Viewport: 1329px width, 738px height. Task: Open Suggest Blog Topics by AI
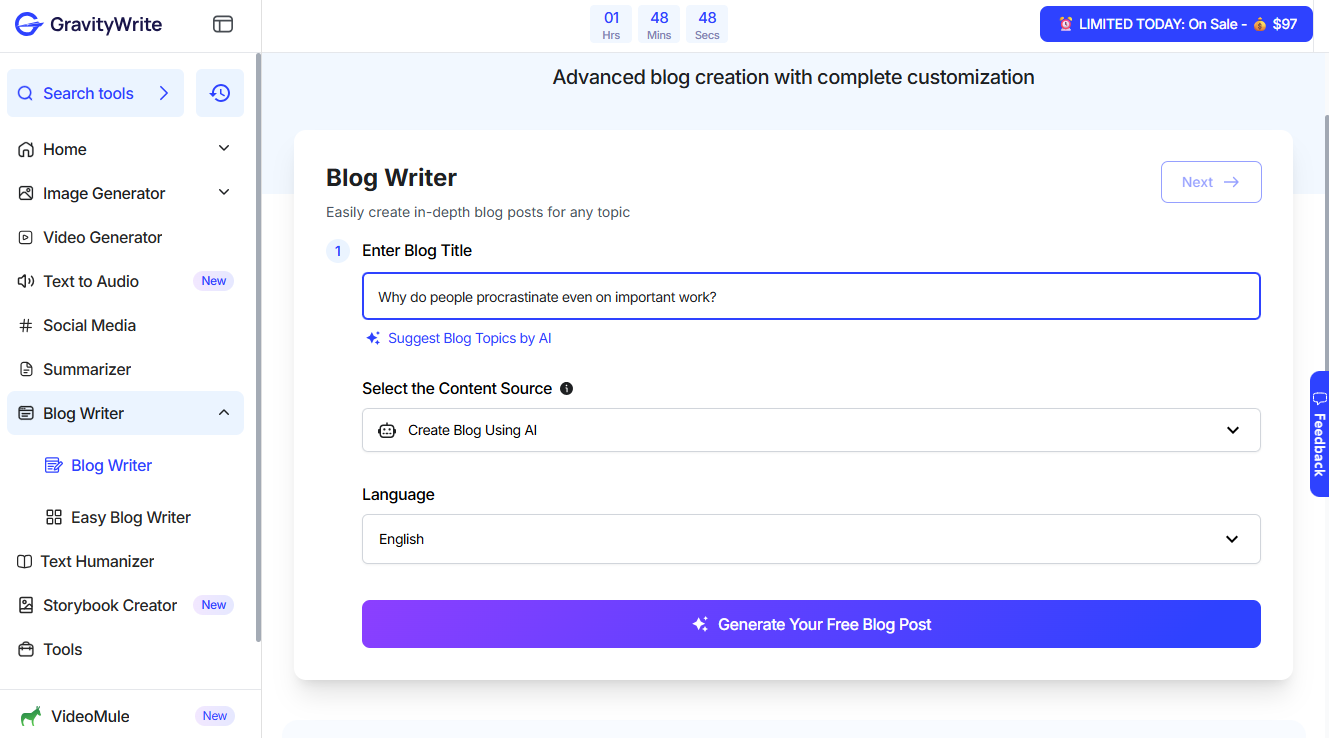[x=469, y=338]
